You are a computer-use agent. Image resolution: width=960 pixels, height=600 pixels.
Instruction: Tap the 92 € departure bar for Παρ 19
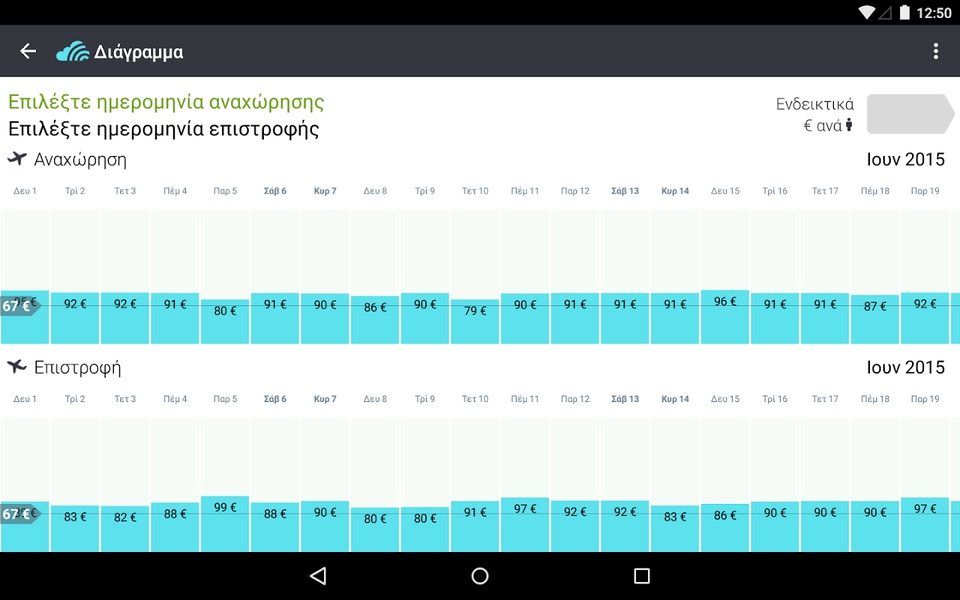click(x=925, y=318)
